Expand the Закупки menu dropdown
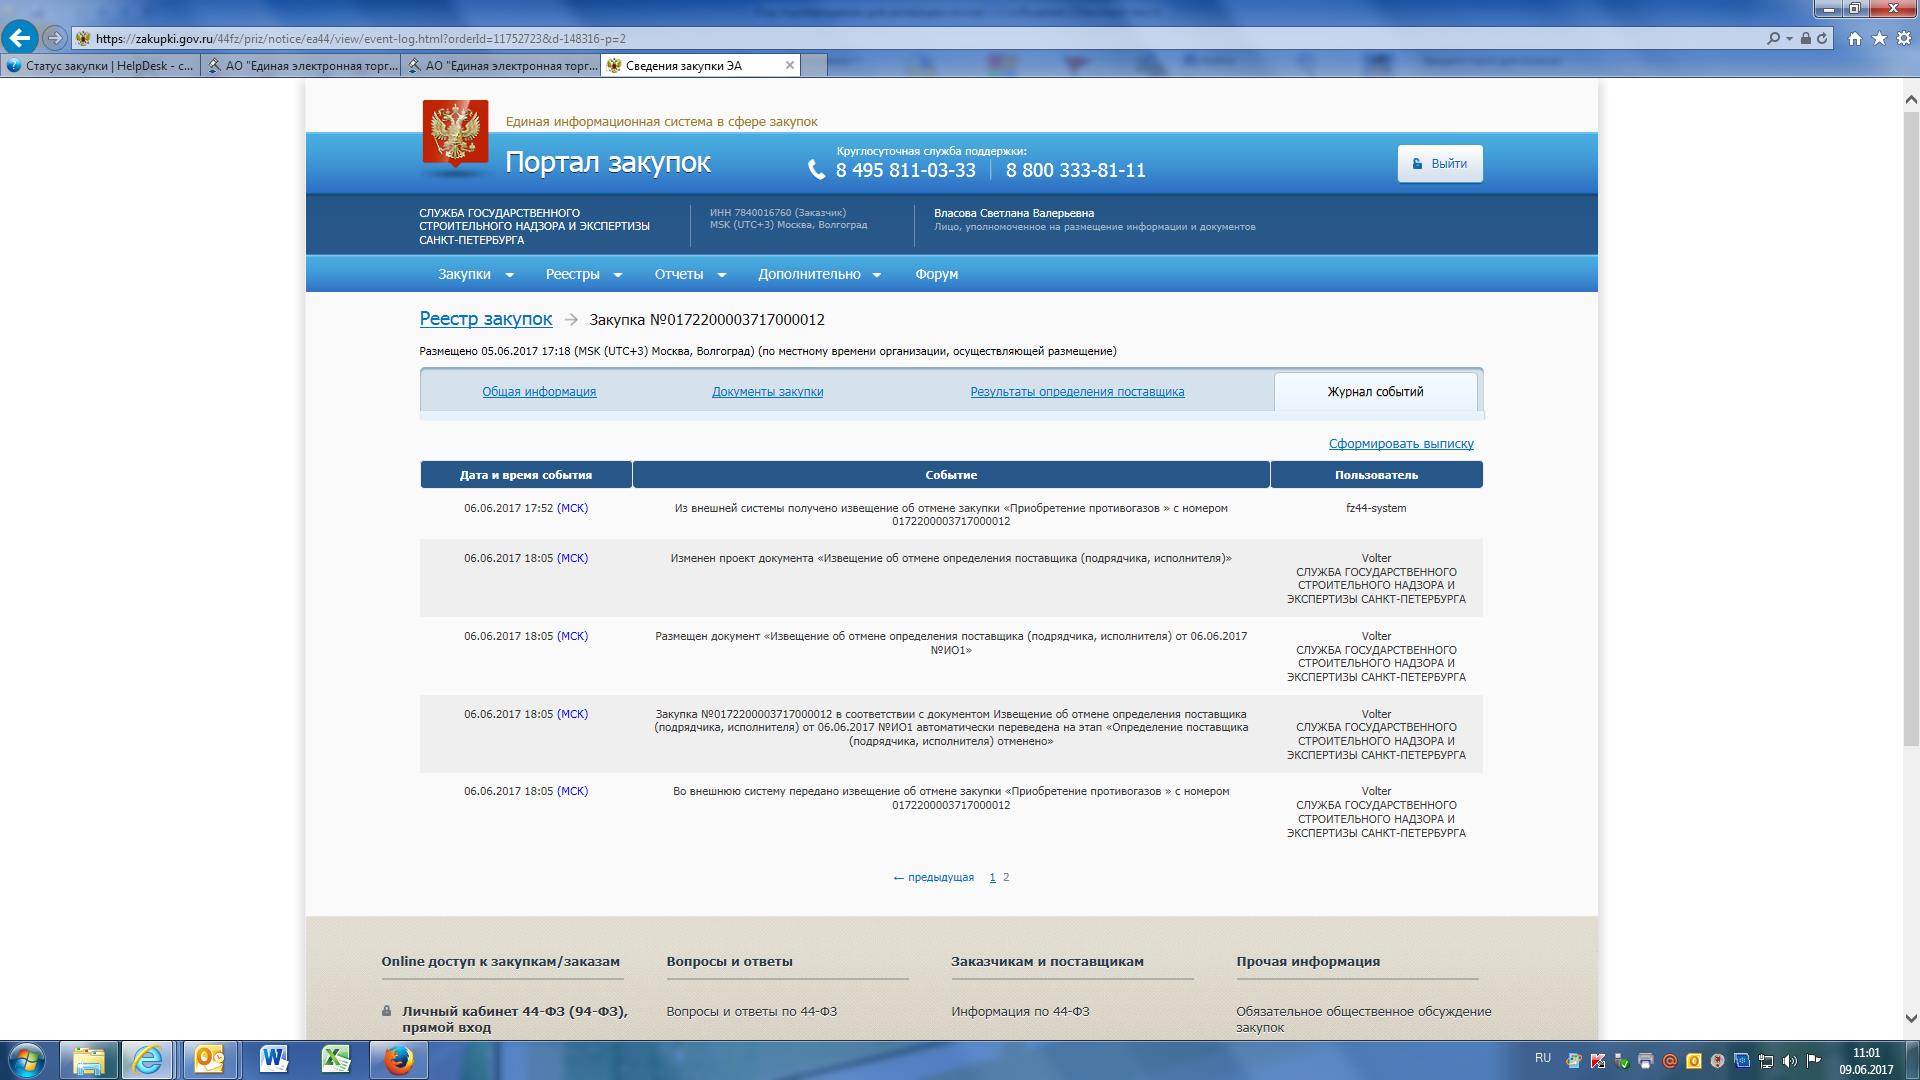Image resolution: width=1920 pixels, height=1080 pixels. tap(475, 274)
